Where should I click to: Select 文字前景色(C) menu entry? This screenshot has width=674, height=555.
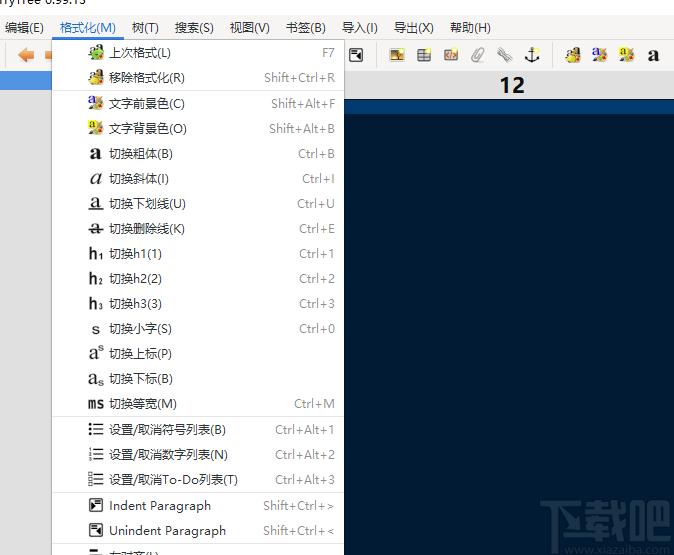coord(198,104)
